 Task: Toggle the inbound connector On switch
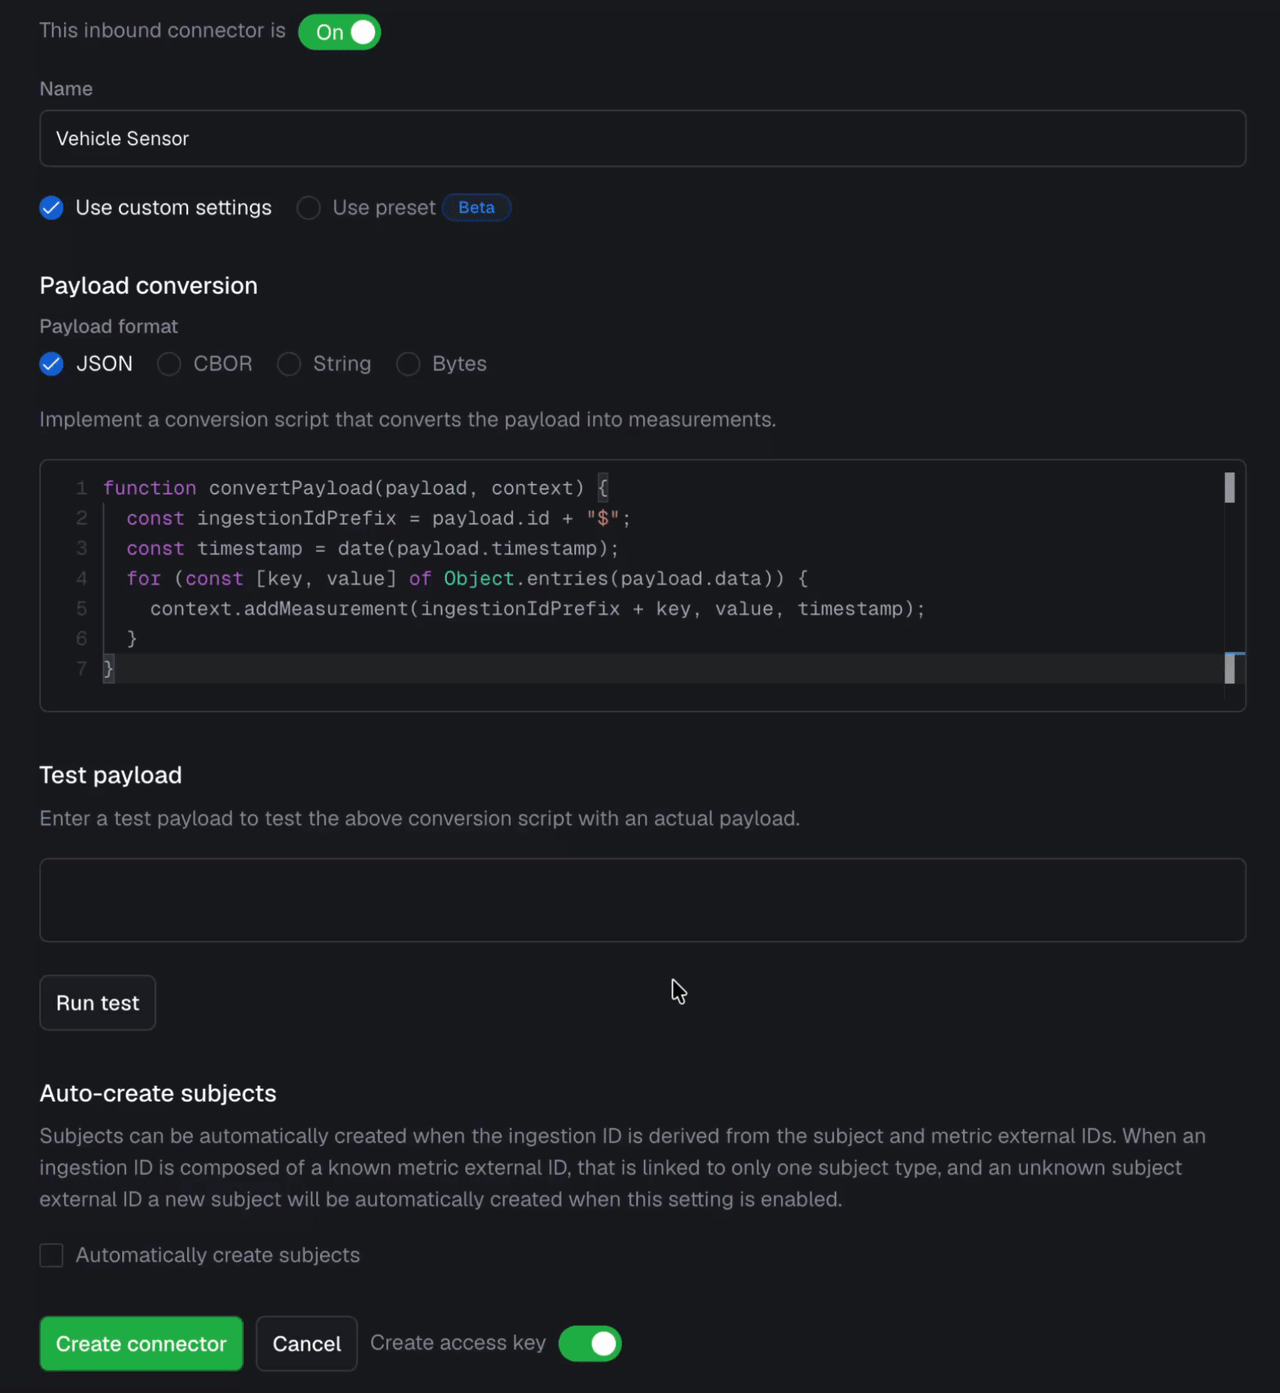(339, 32)
